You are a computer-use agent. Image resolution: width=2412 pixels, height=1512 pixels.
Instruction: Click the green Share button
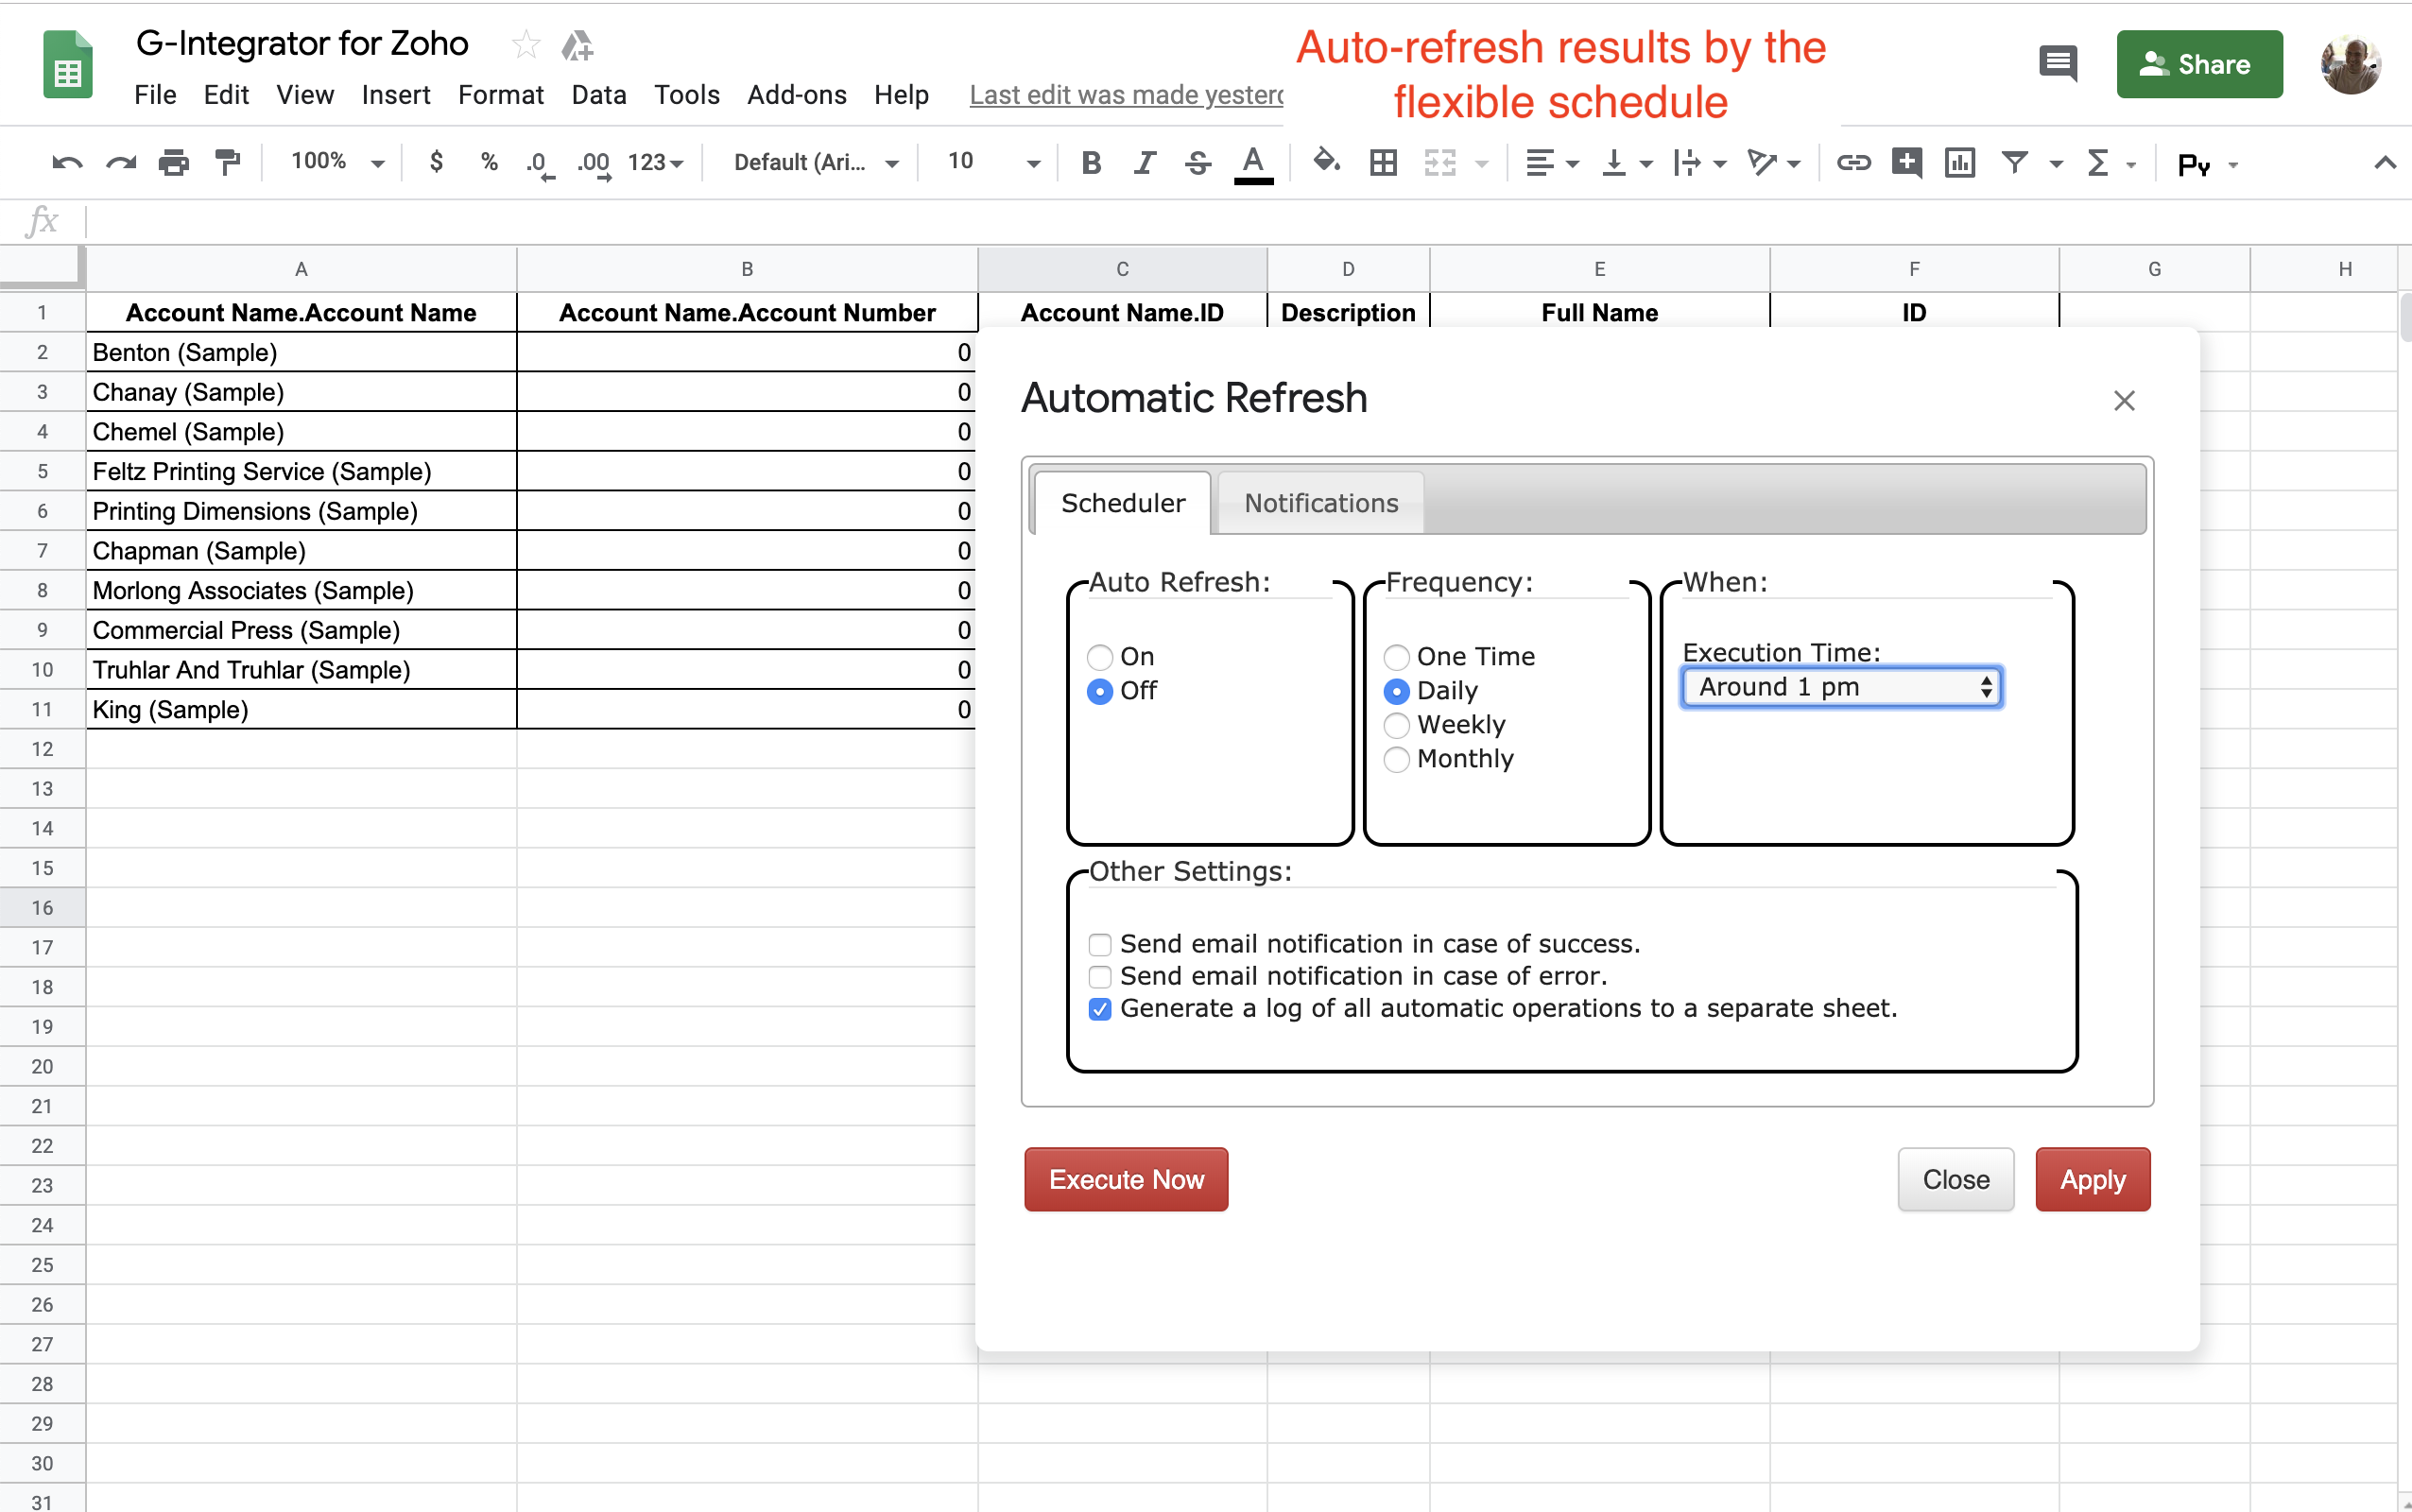pos(2199,65)
